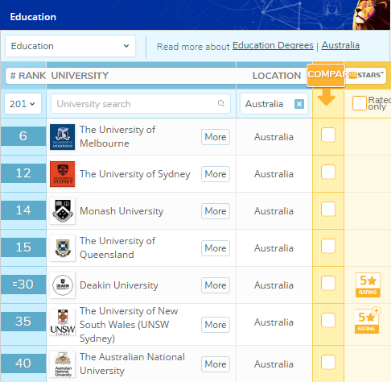Click the QS Stars column logo

pyautogui.click(x=366, y=75)
